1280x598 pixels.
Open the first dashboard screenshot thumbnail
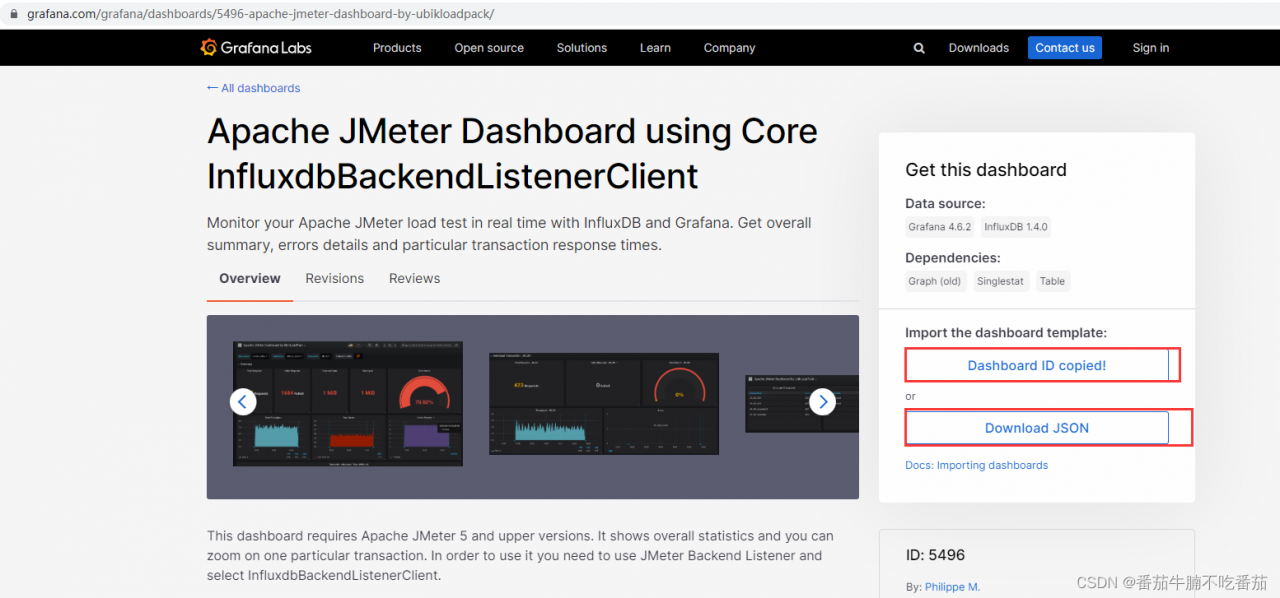coord(348,403)
